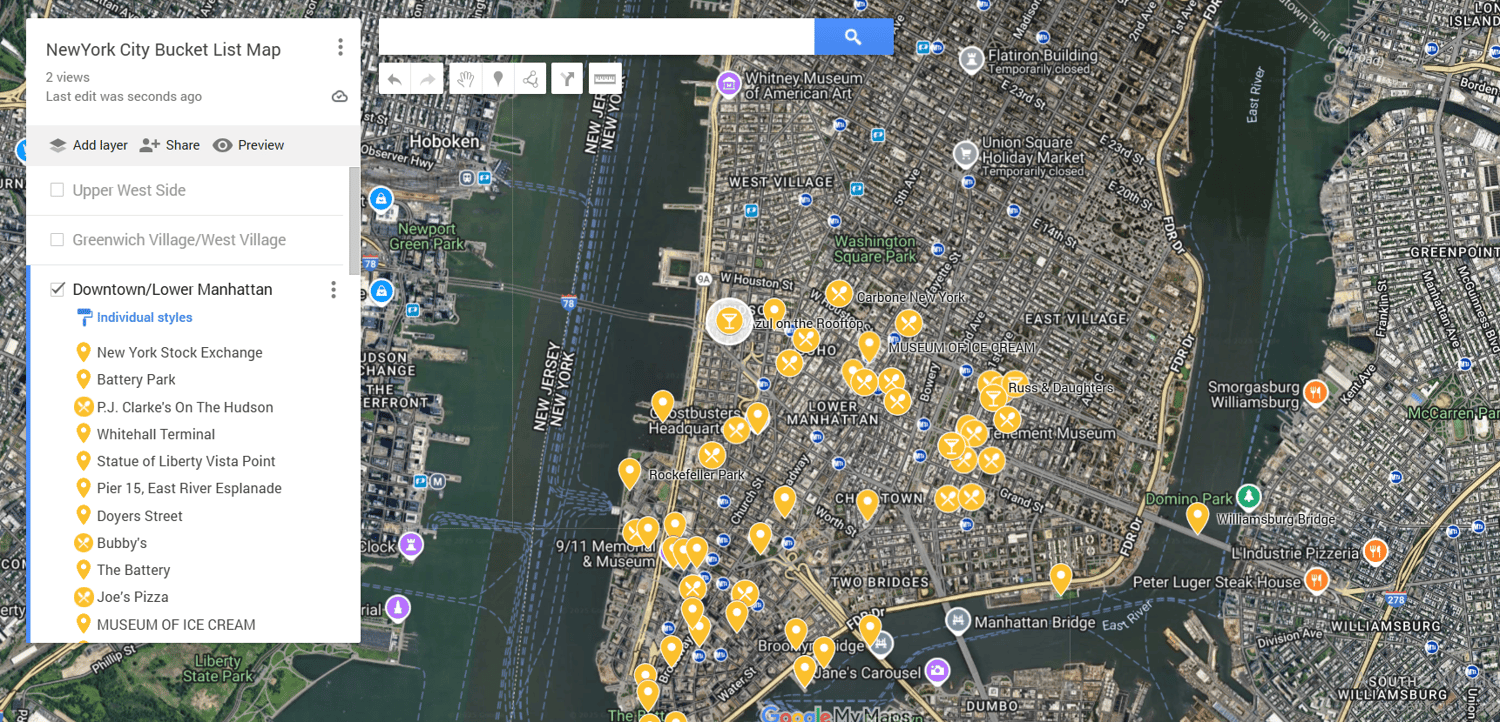1500x722 pixels.
Task: Open the Share dialog
Action: point(169,145)
